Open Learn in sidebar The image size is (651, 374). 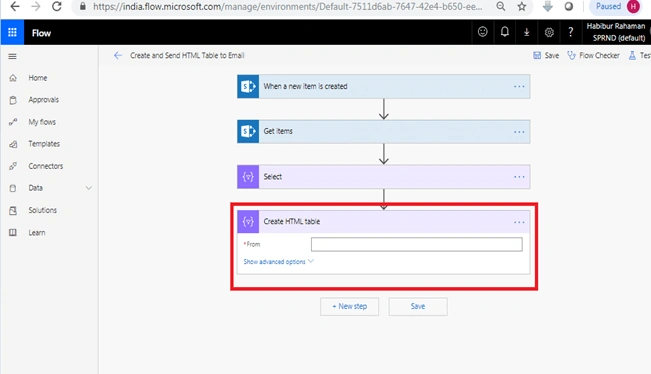(37, 233)
